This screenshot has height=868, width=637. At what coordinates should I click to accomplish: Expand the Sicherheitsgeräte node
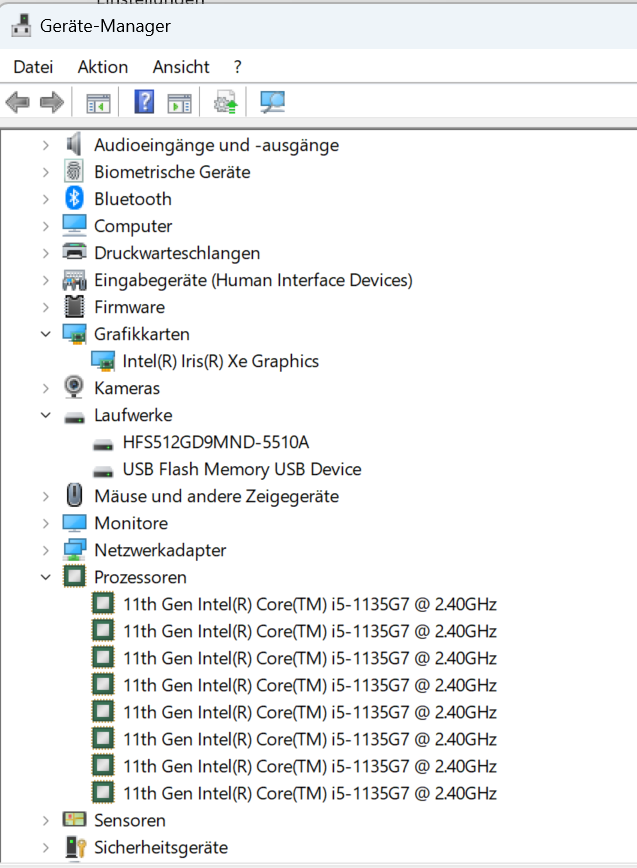click(46, 848)
